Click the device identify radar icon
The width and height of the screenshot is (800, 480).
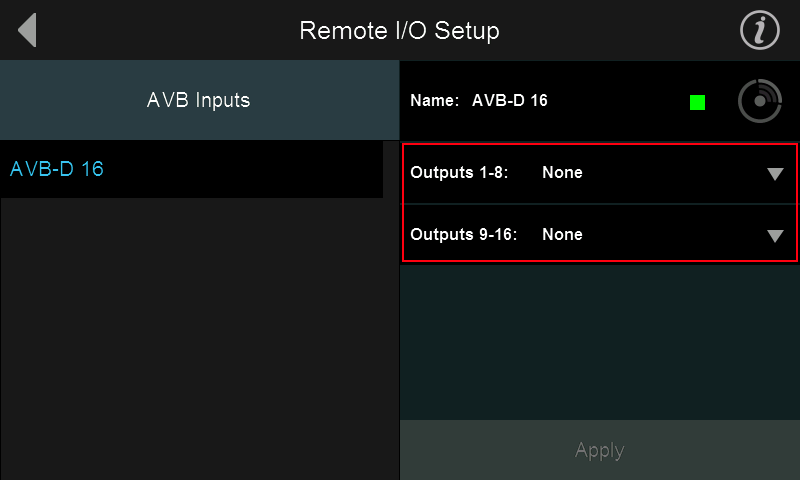click(x=760, y=101)
